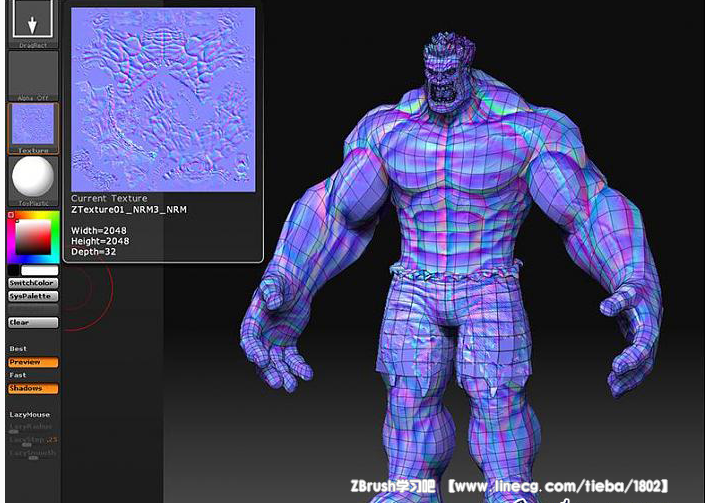Toggle the Preview render mode
705x503 pixels.
[33, 362]
